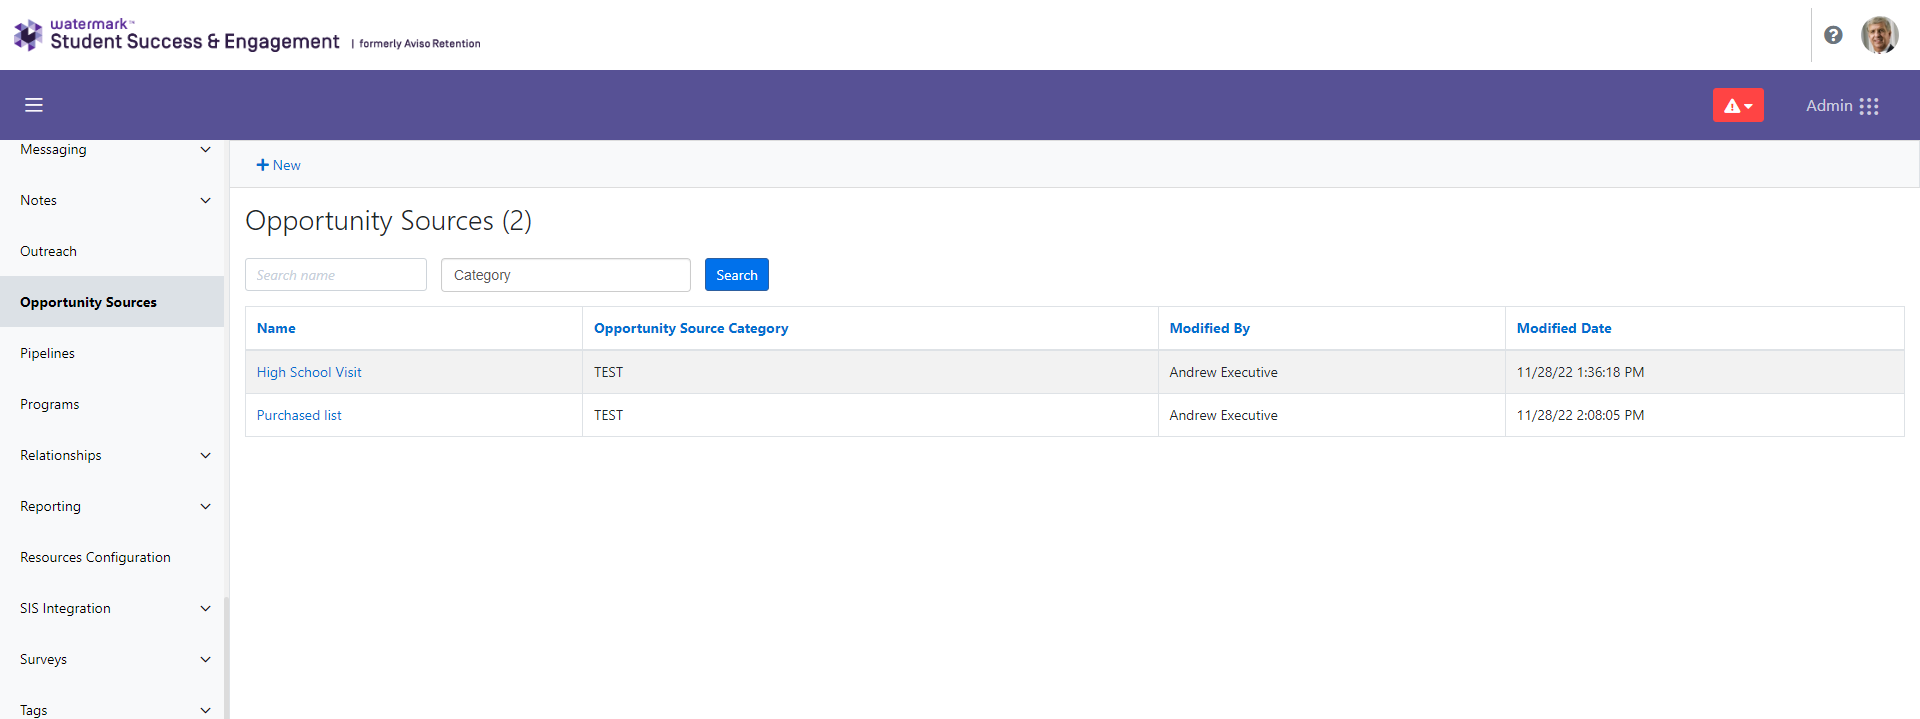Image resolution: width=1920 pixels, height=719 pixels.
Task: Expand the Surveys menu chevron
Action: tap(205, 660)
